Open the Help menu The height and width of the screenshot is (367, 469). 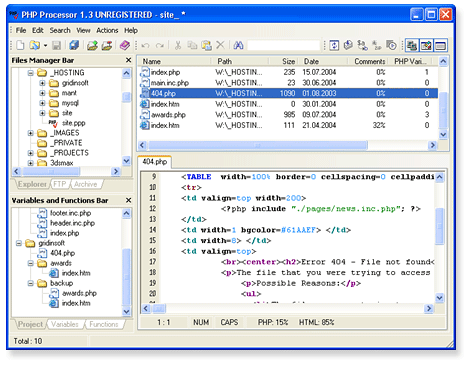click(131, 30)
